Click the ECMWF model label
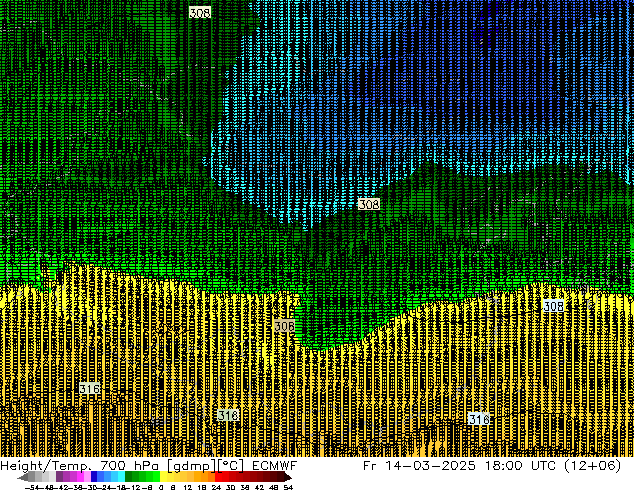This screenshot has height=490, width=634. (273, 466)
